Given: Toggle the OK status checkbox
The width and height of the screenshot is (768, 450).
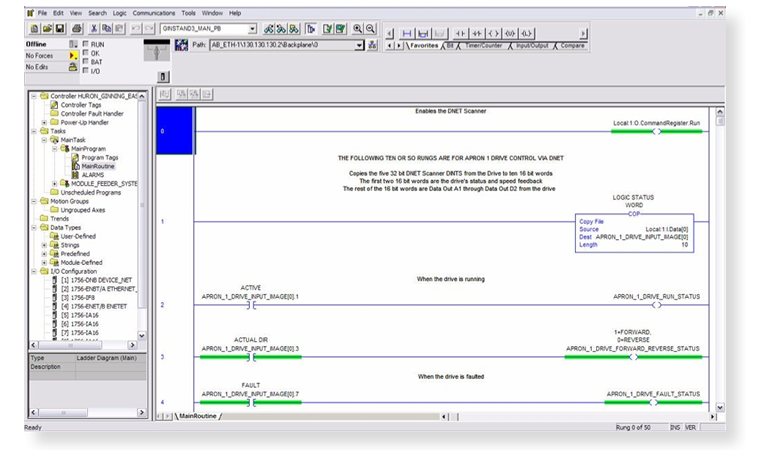Looking at the screenshot, I should [x=86, y=52].
